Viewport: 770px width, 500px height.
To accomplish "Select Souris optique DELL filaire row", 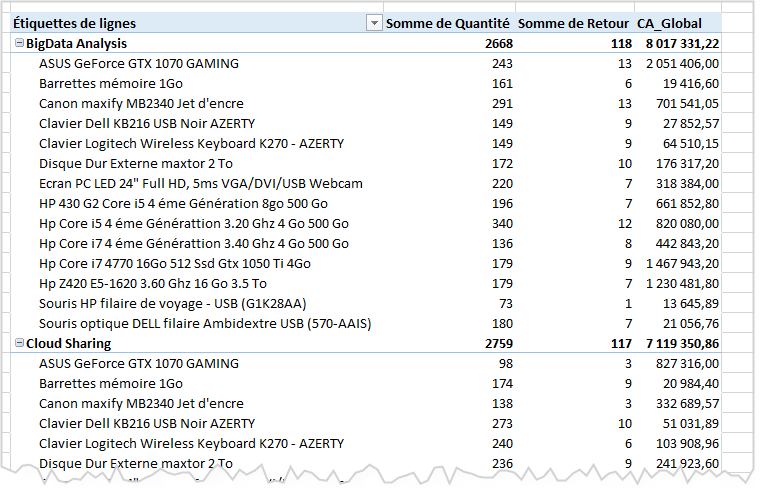I will click(x=205, y=324).
